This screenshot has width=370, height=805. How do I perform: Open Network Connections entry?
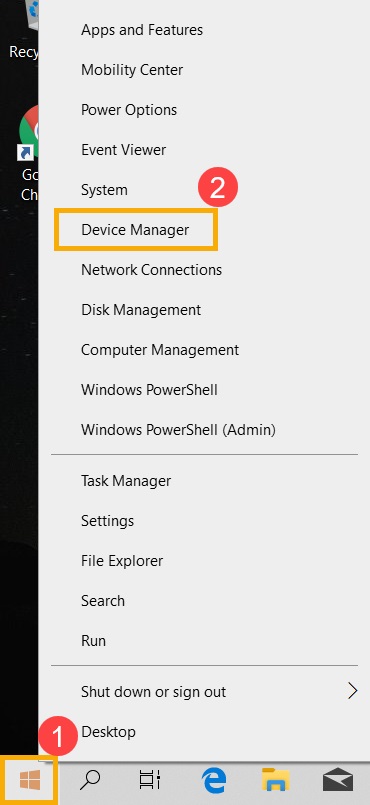[x=151, y=270]
